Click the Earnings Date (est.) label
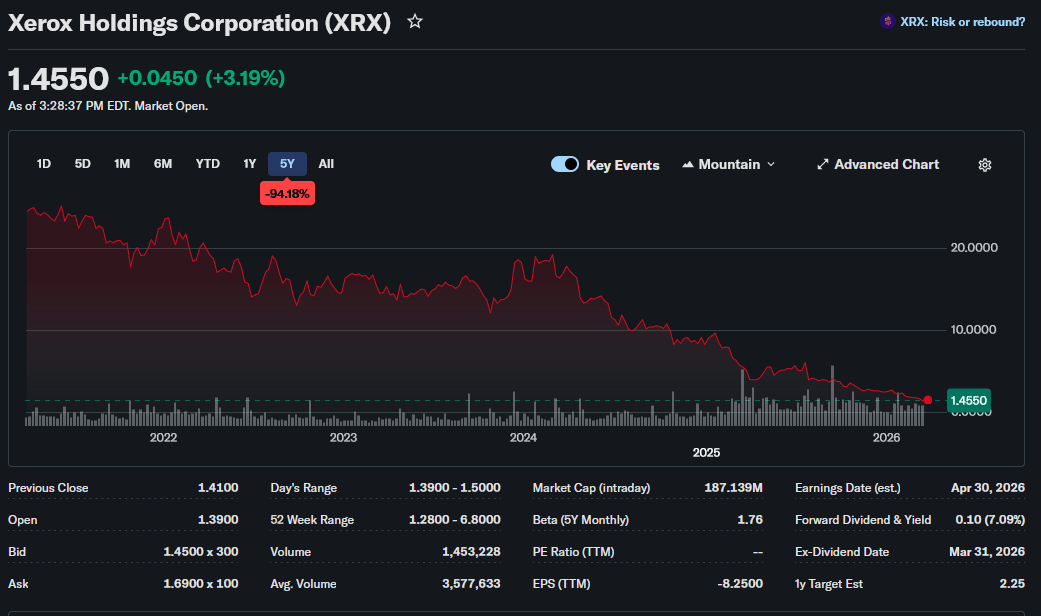 coord(848,488)
